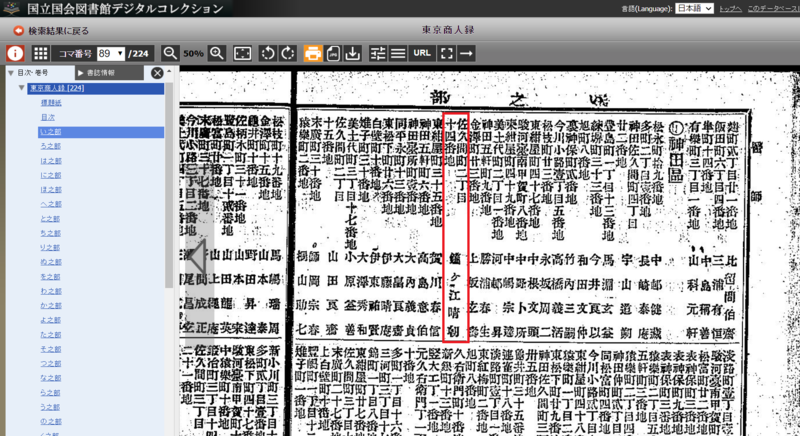
Task: Click the digital collection logo icon
Action: coord(11,8)
